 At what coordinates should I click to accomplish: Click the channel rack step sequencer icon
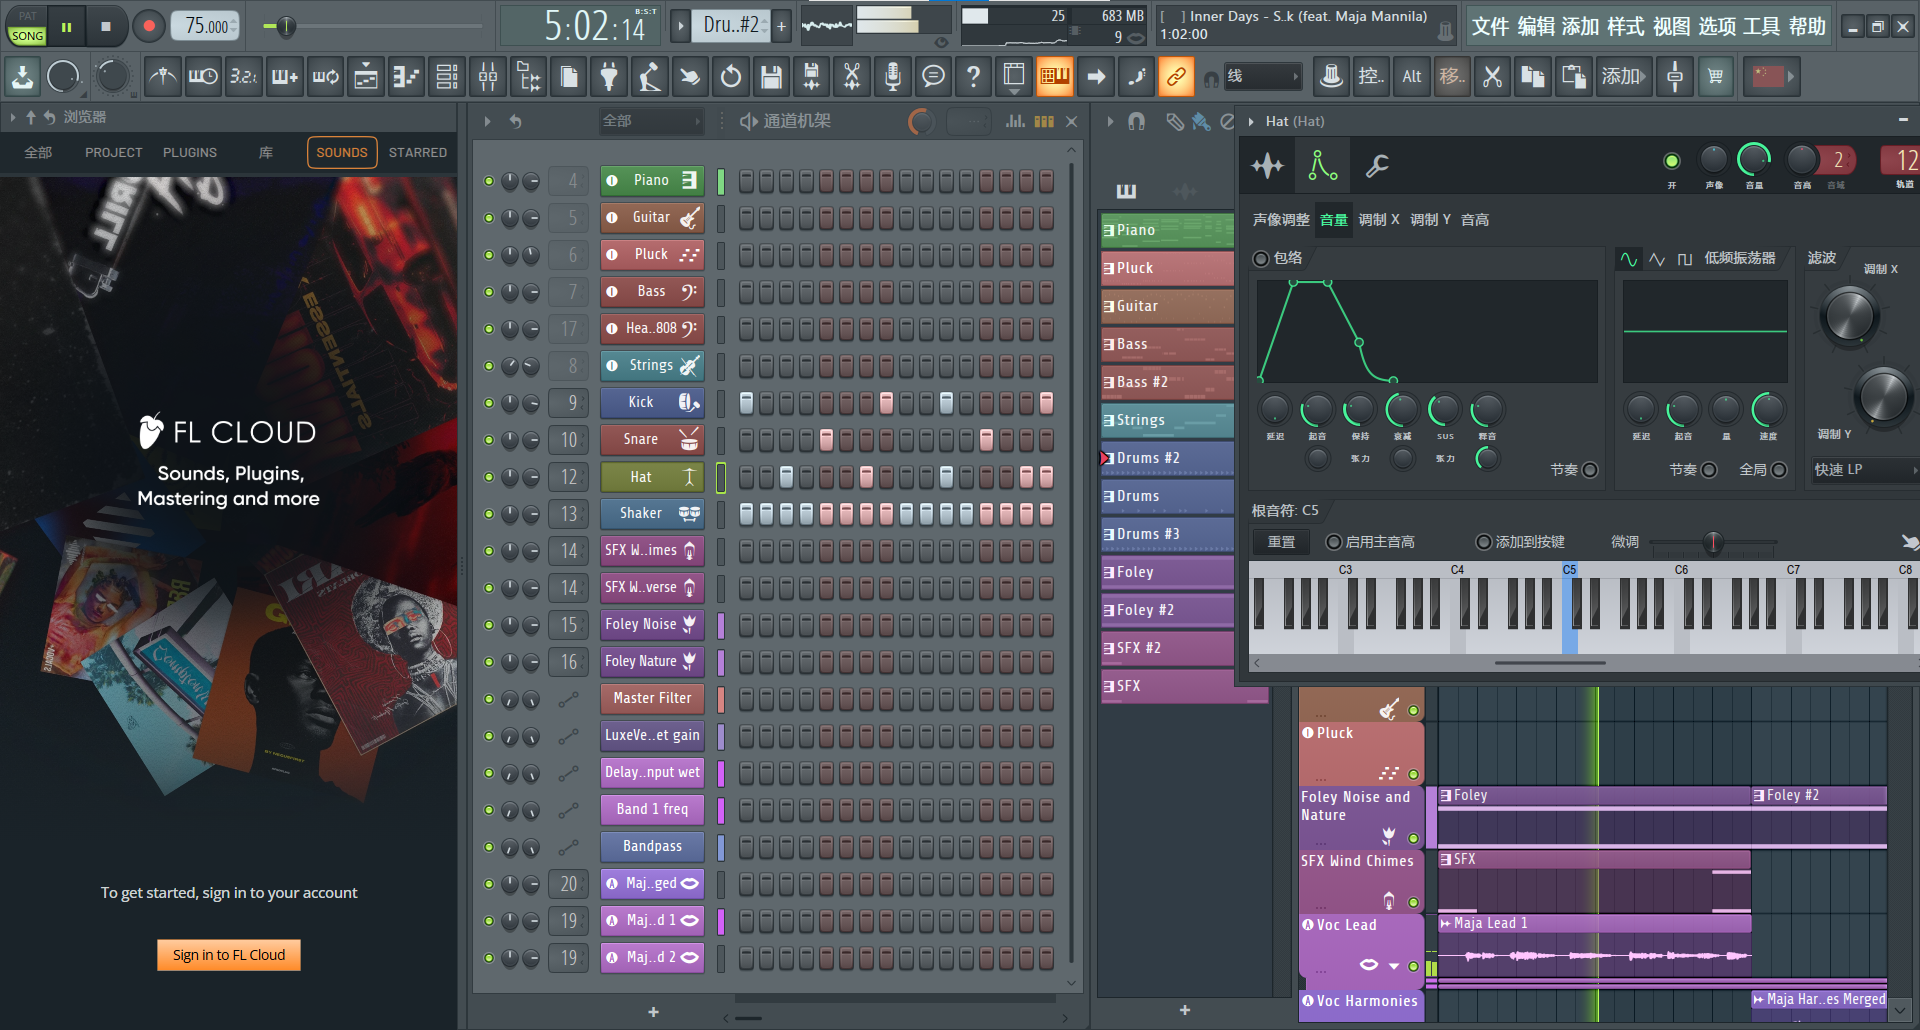[x=1044, y=121]
